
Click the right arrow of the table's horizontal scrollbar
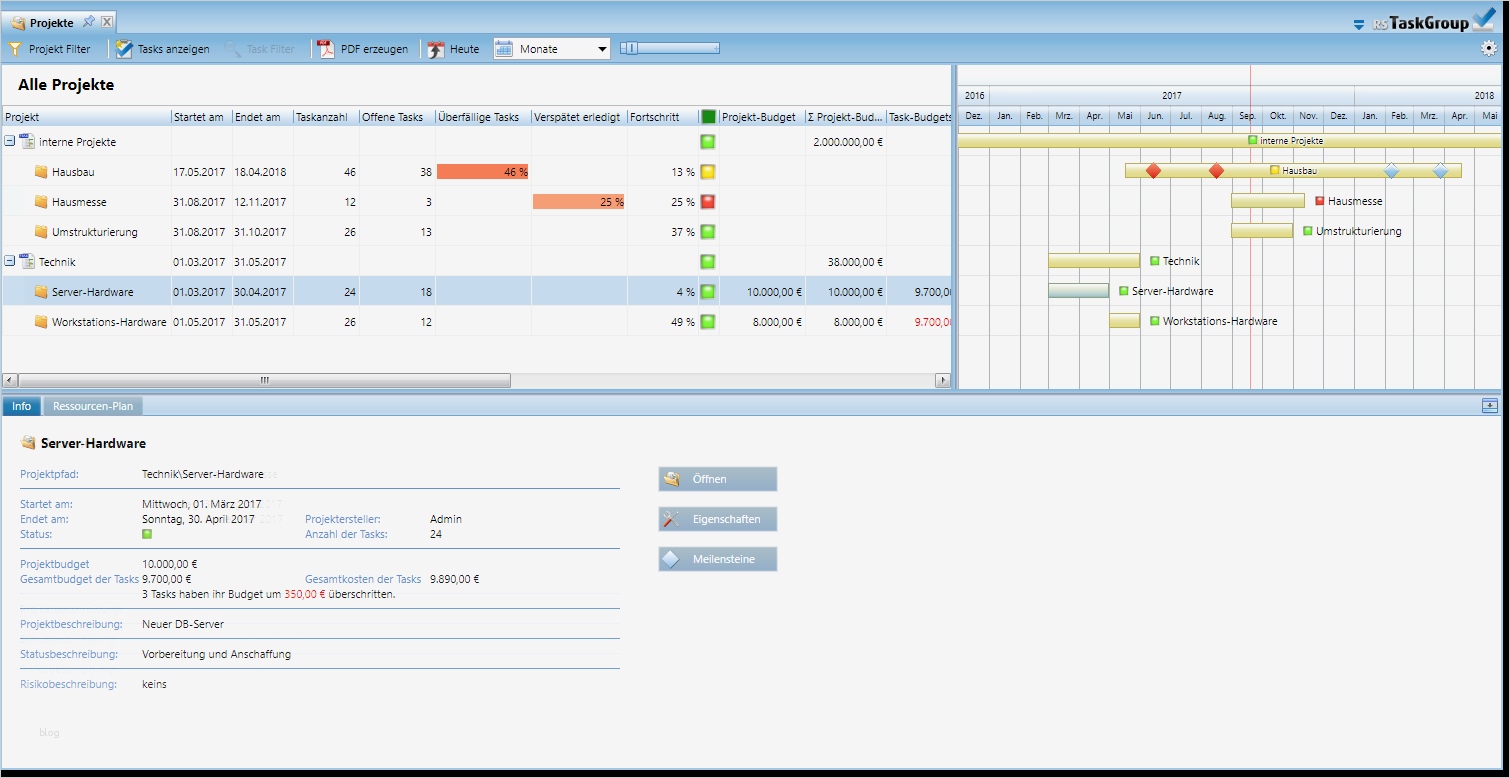click(942, 380)
